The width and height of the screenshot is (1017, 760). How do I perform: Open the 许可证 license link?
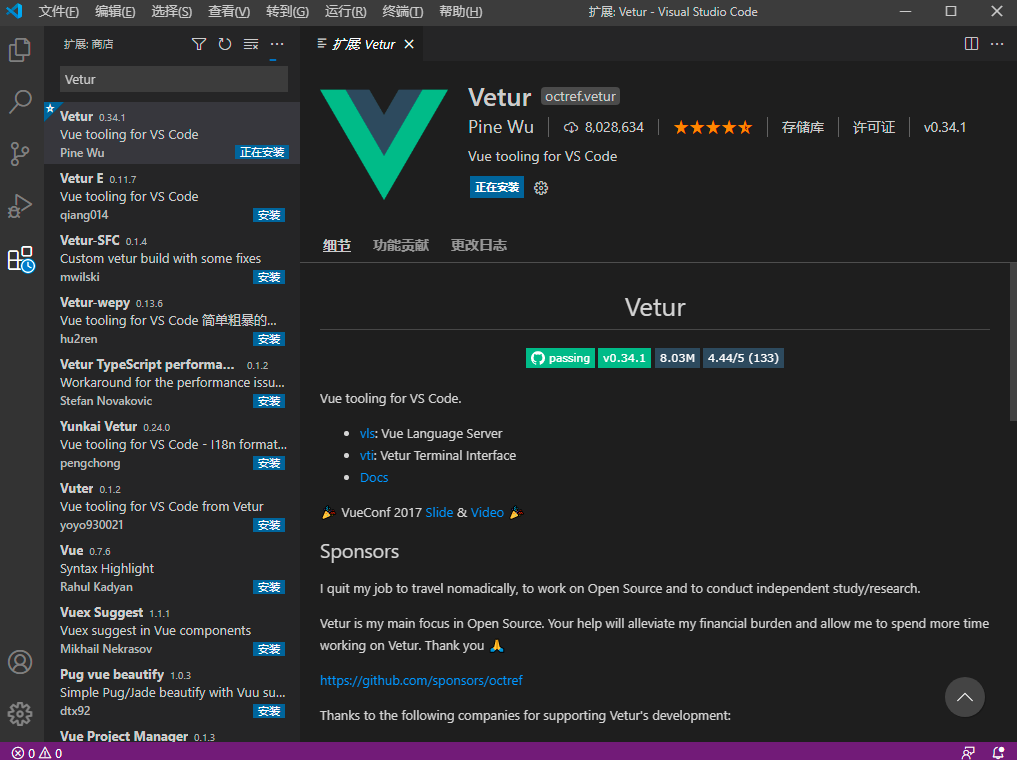(x=874, y=127)
